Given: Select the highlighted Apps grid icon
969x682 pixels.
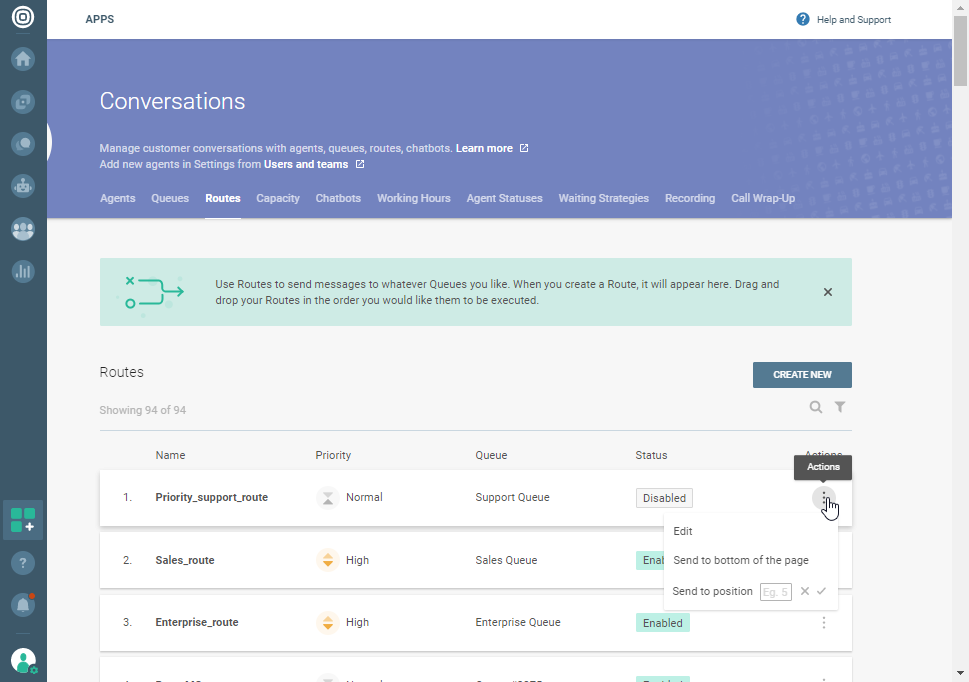Looking at the screenshot, I should [22, 520].
